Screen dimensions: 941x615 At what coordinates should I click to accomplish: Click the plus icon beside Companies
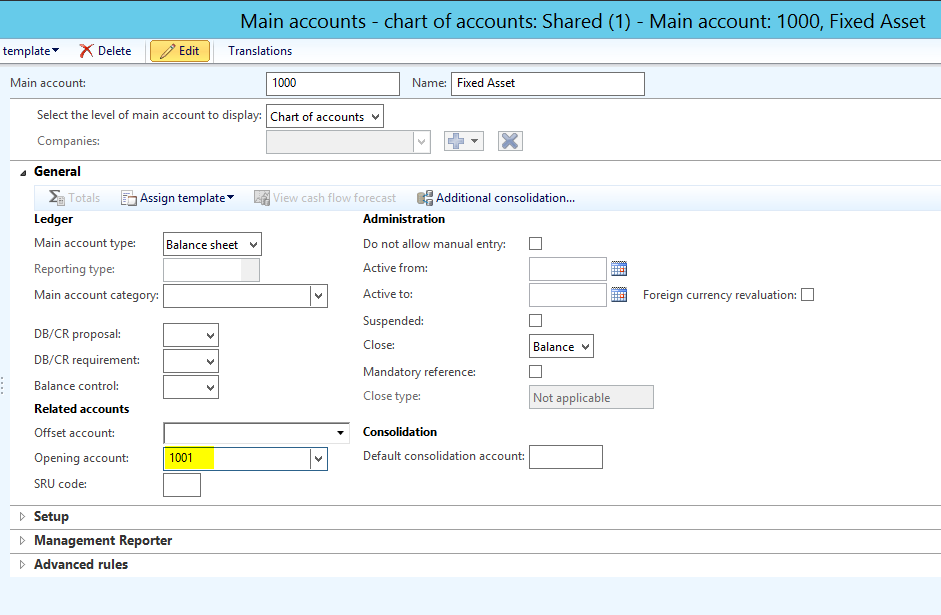(463, 142)
